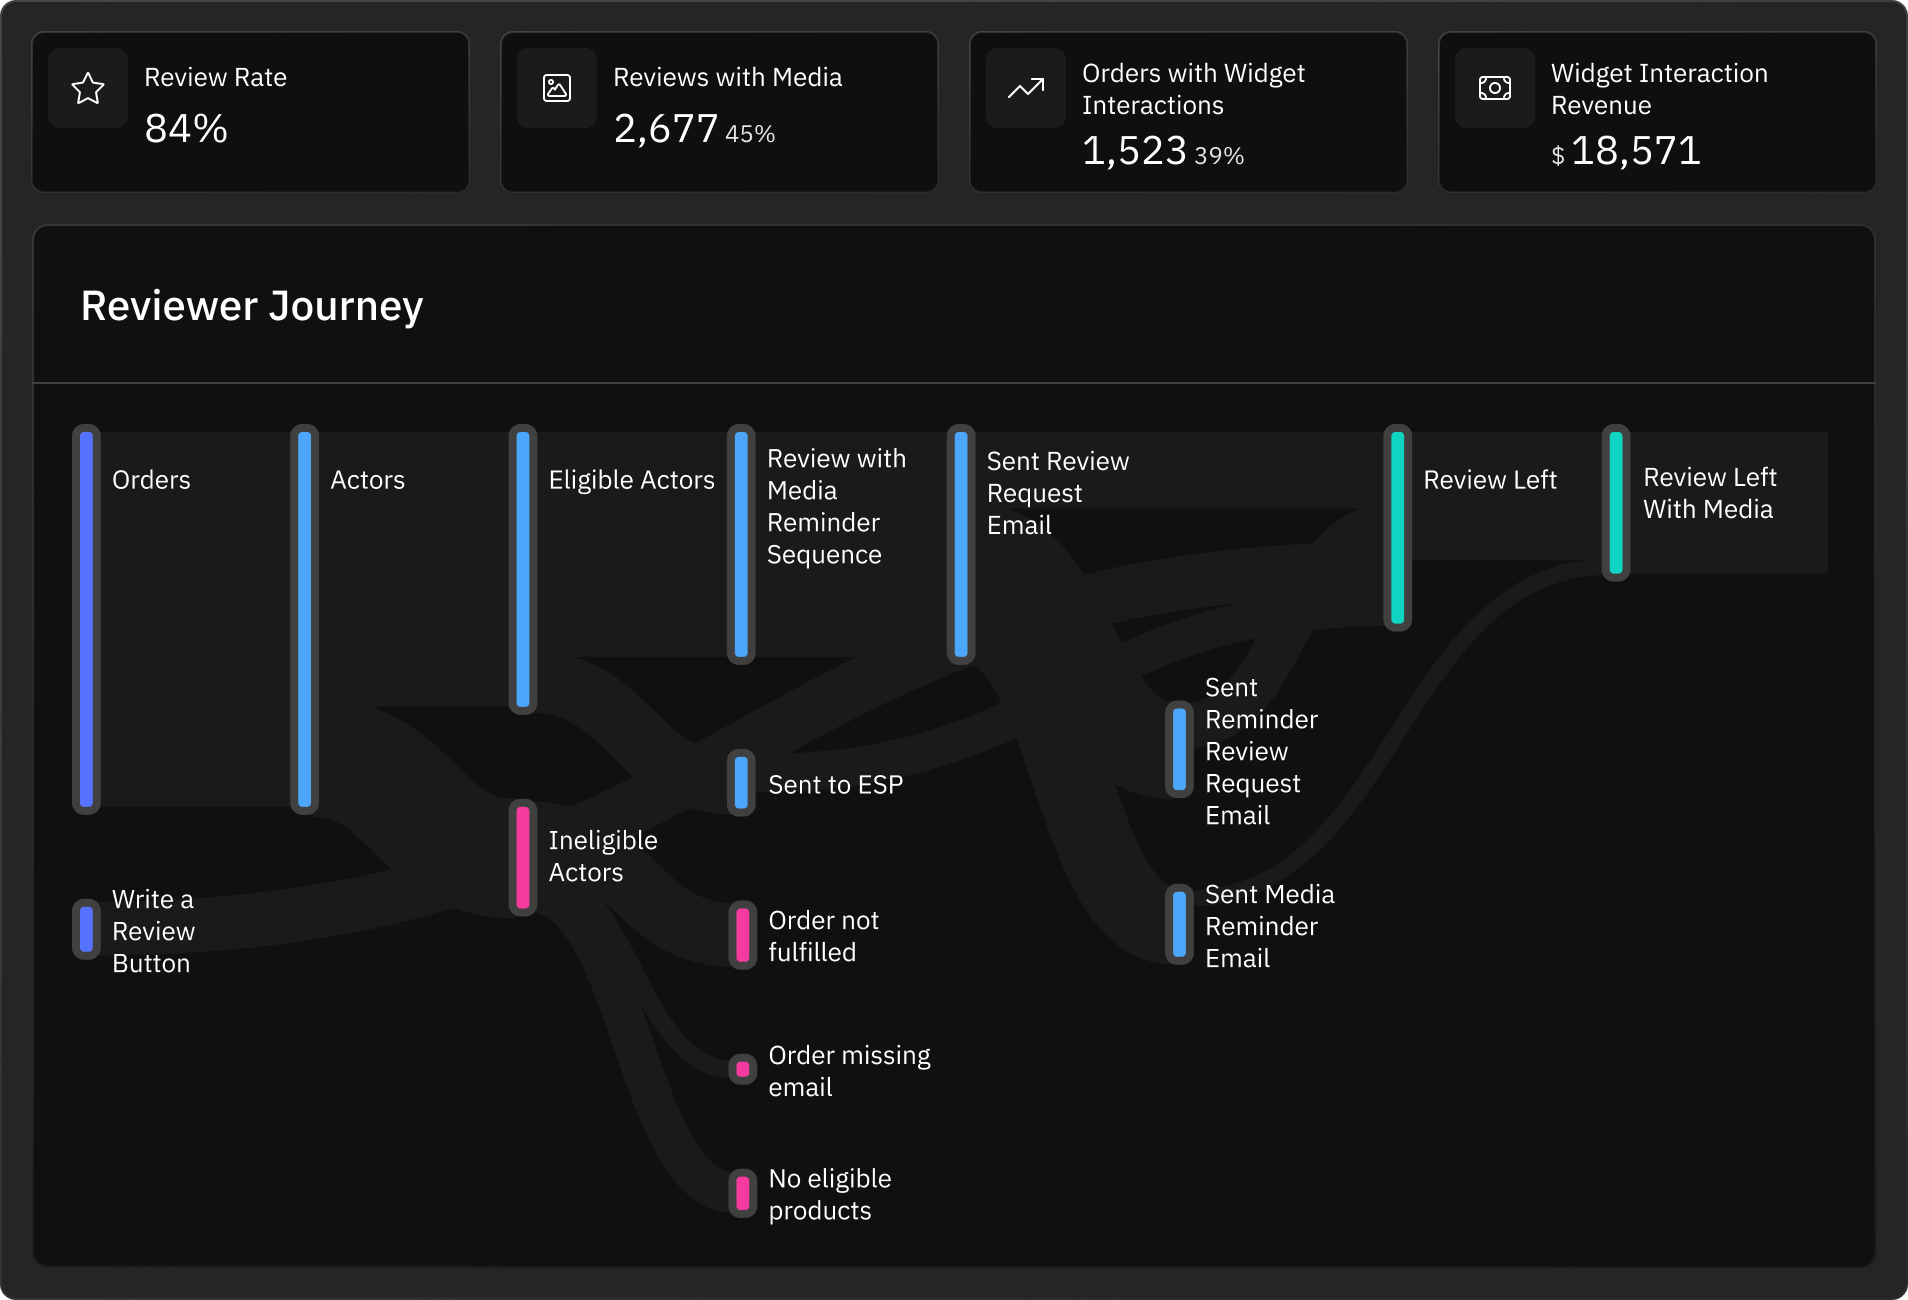Click the cash icon for Widget Interaction Revenue
1908x1300 pixels.
click(x=1495, y=88)
